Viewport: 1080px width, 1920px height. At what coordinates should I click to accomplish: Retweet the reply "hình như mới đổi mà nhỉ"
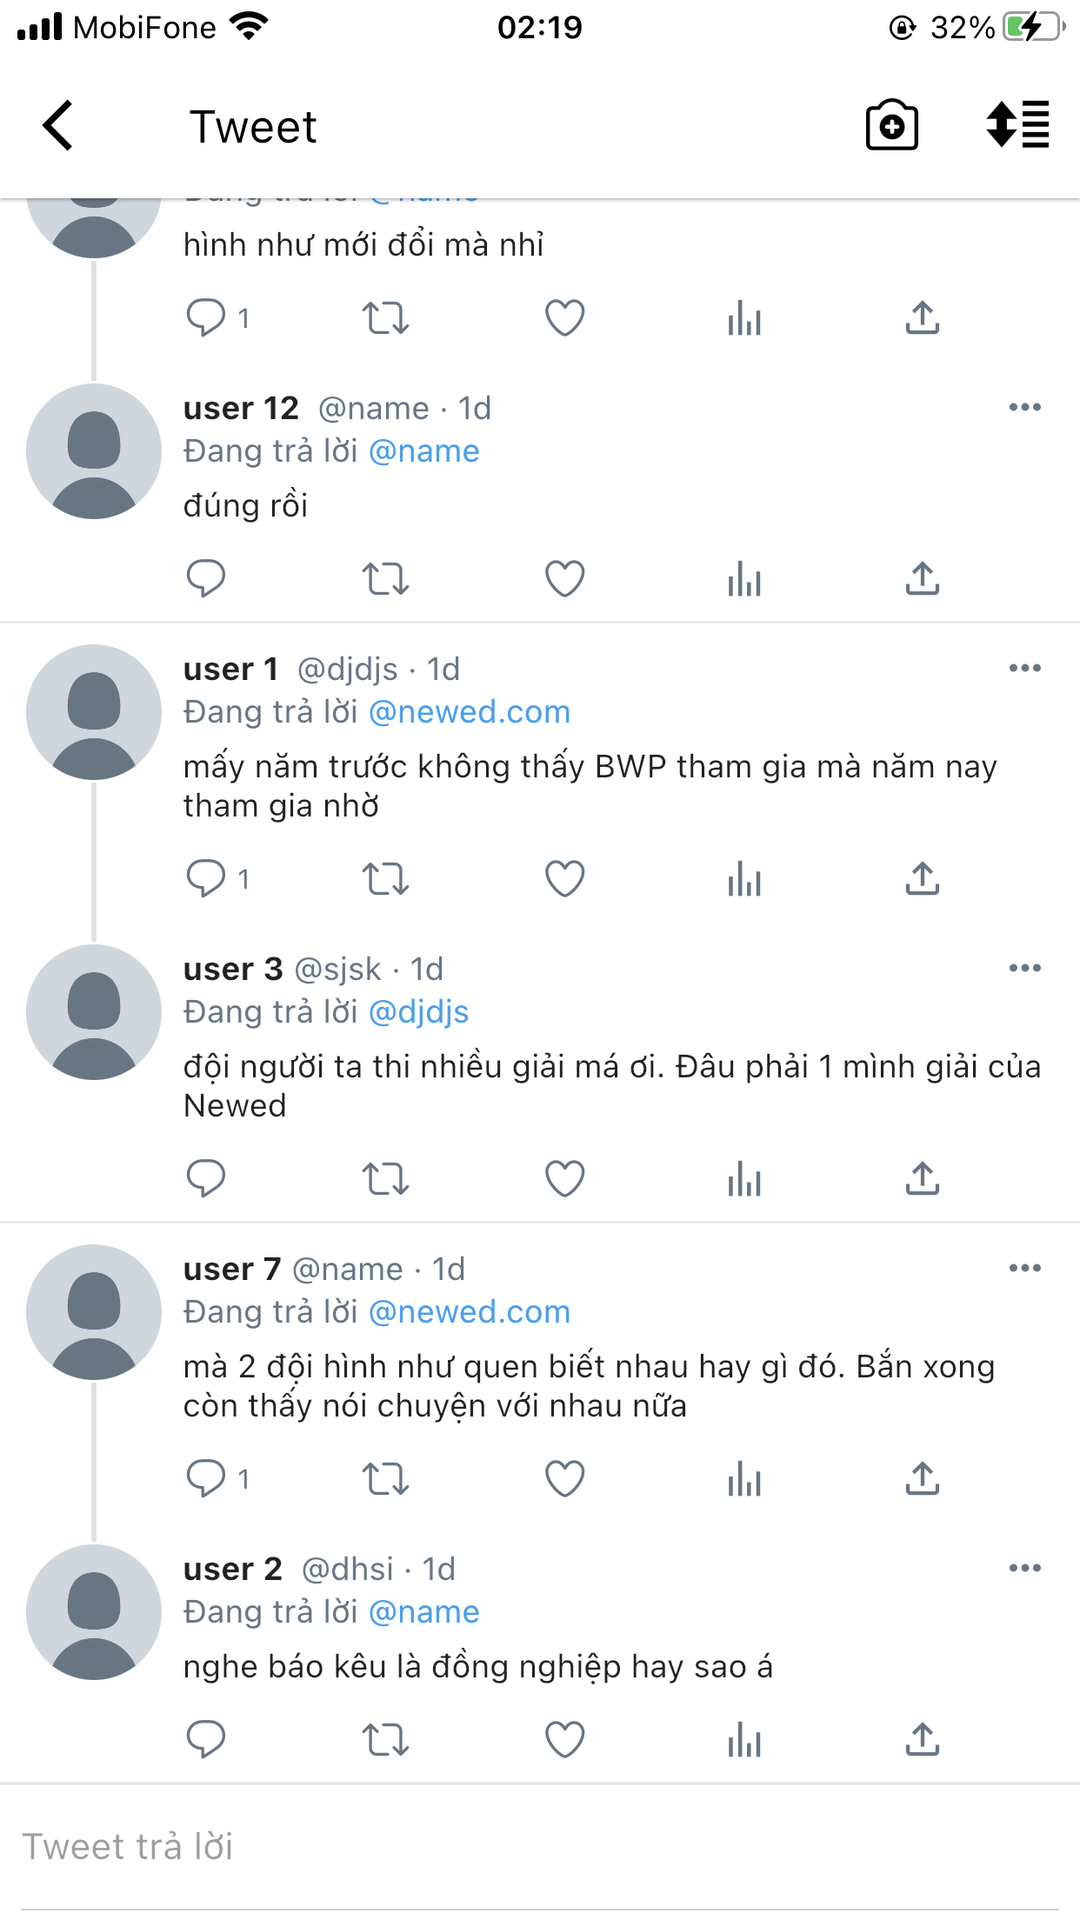(385, 318)
